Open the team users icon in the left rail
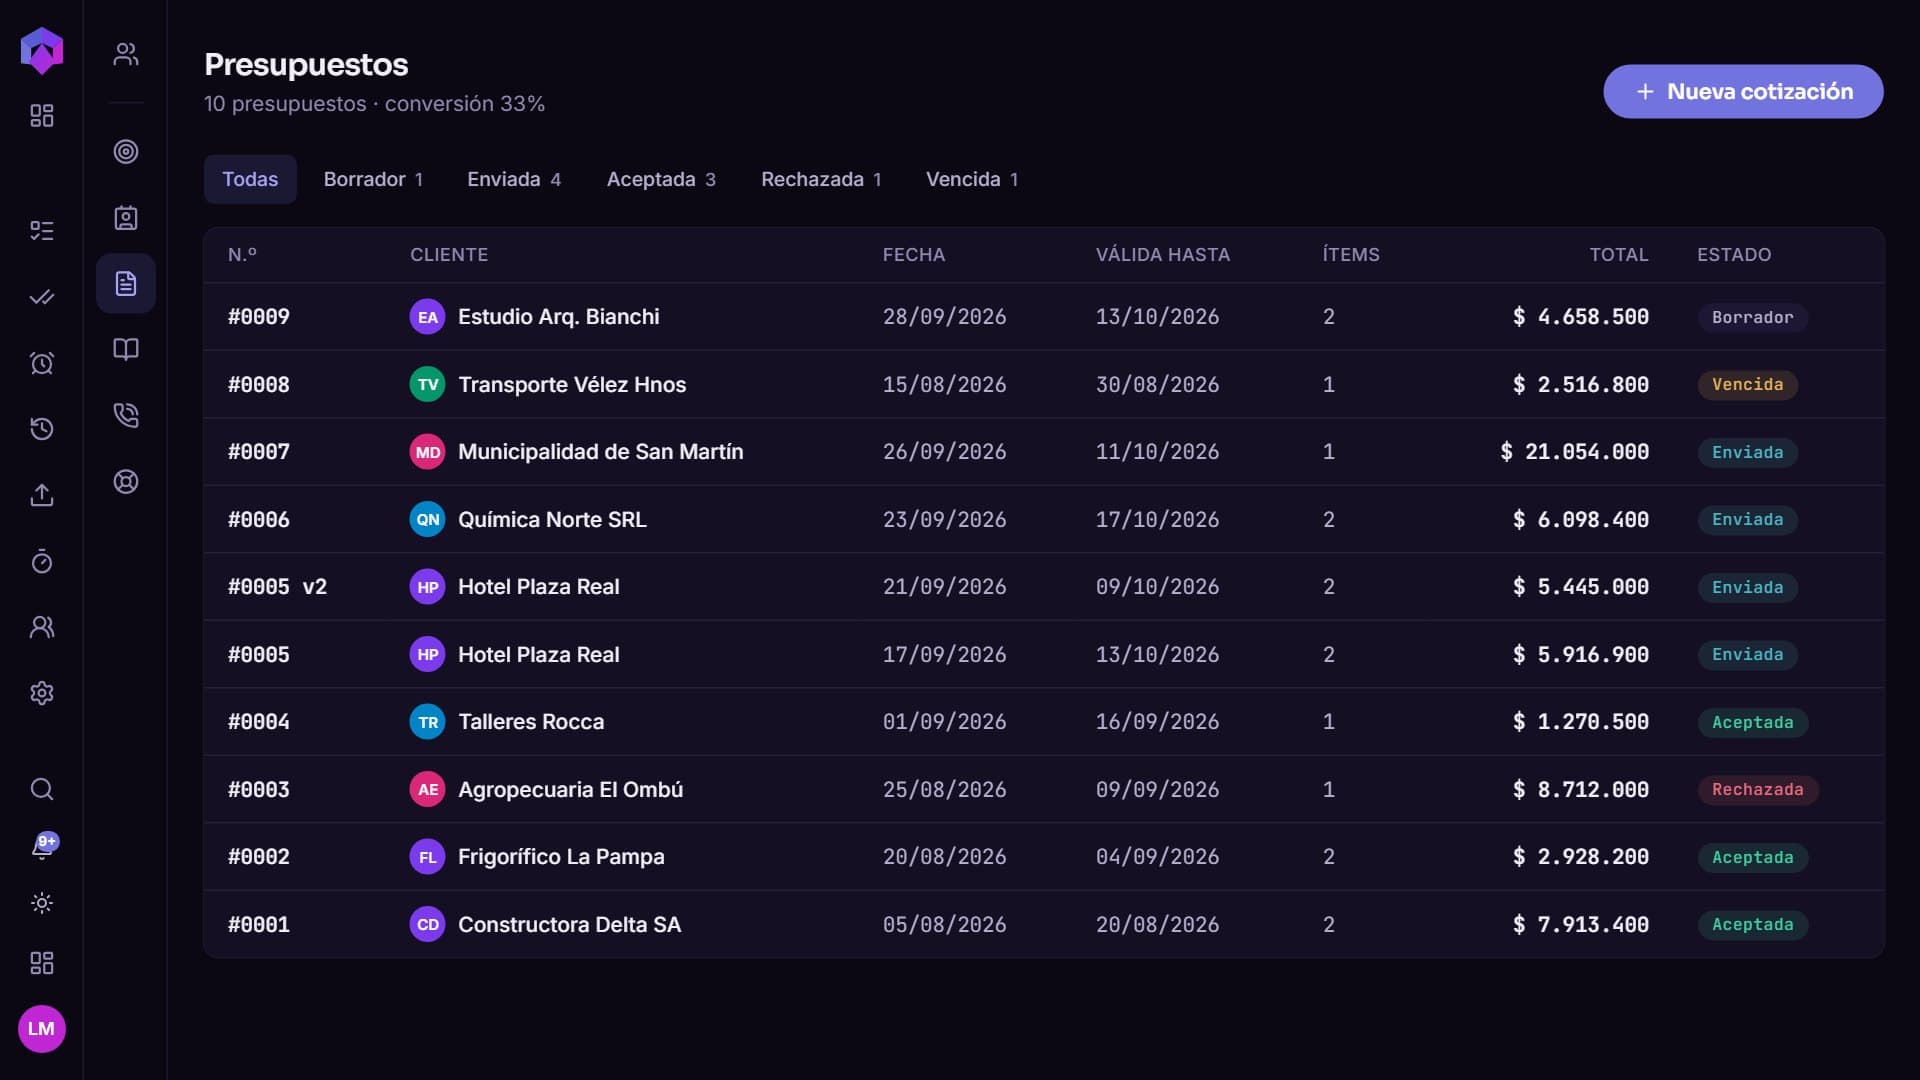Image resolution: width=1920 pixels, height=1080 pixels. pos(42,627)
